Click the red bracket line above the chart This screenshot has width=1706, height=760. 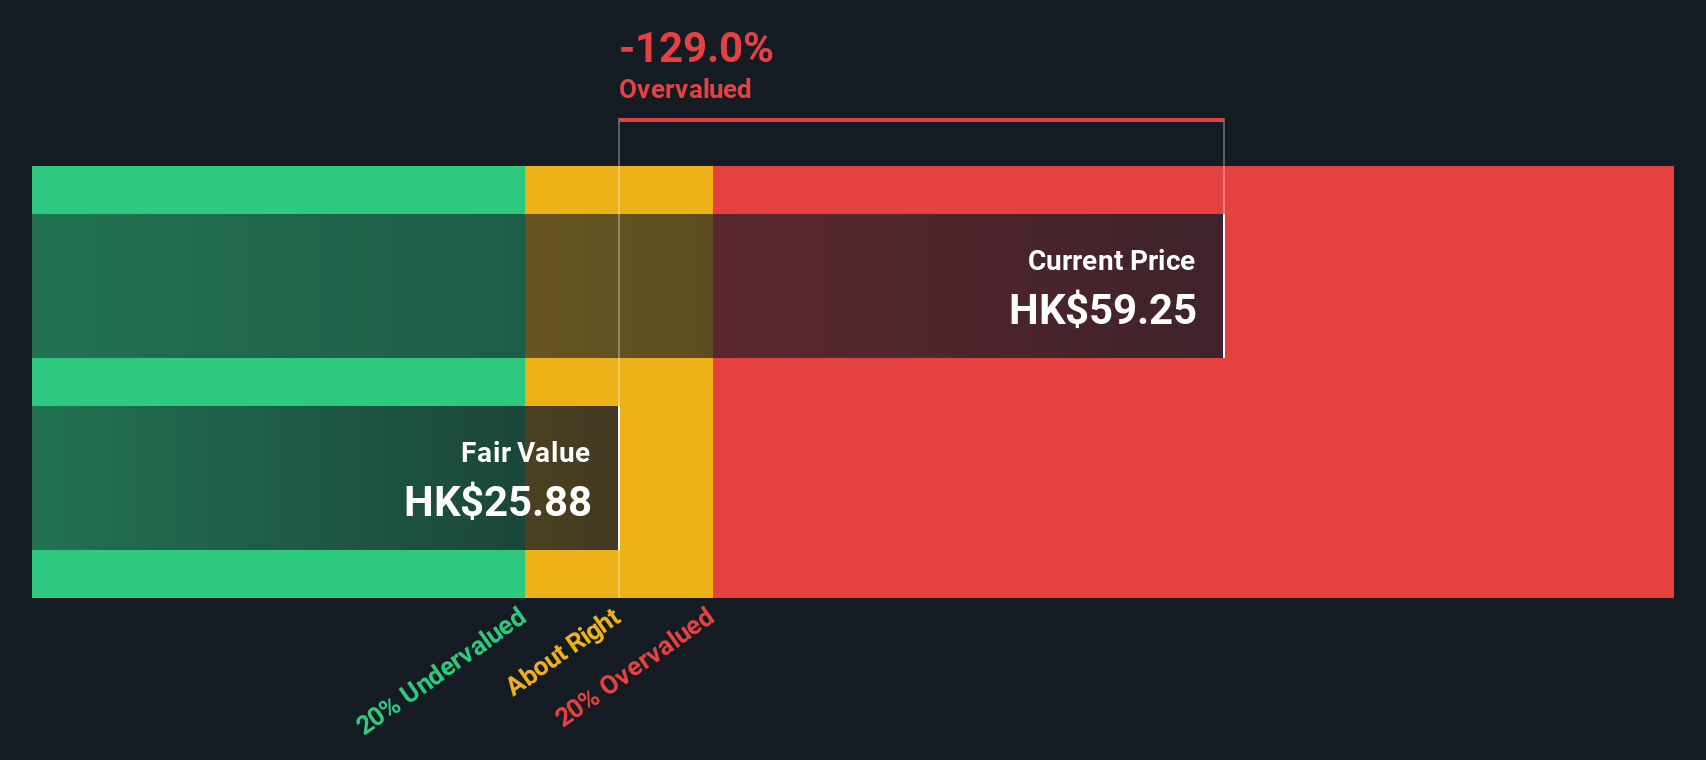tap(921, 120)
